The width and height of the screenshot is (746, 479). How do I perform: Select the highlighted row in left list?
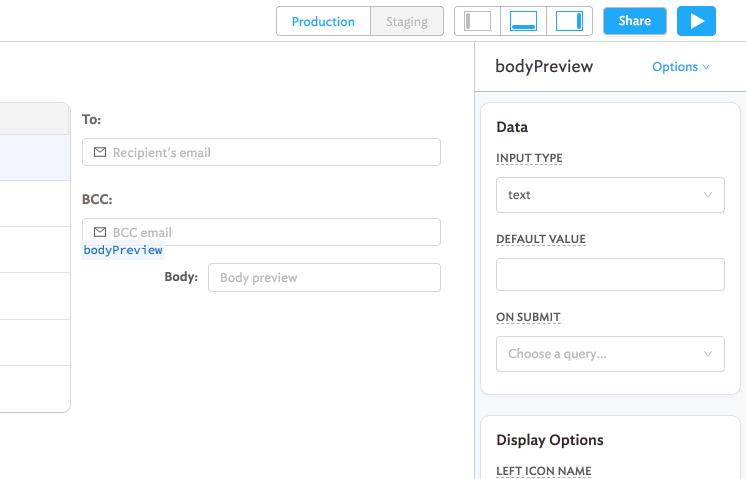point(35,157)
